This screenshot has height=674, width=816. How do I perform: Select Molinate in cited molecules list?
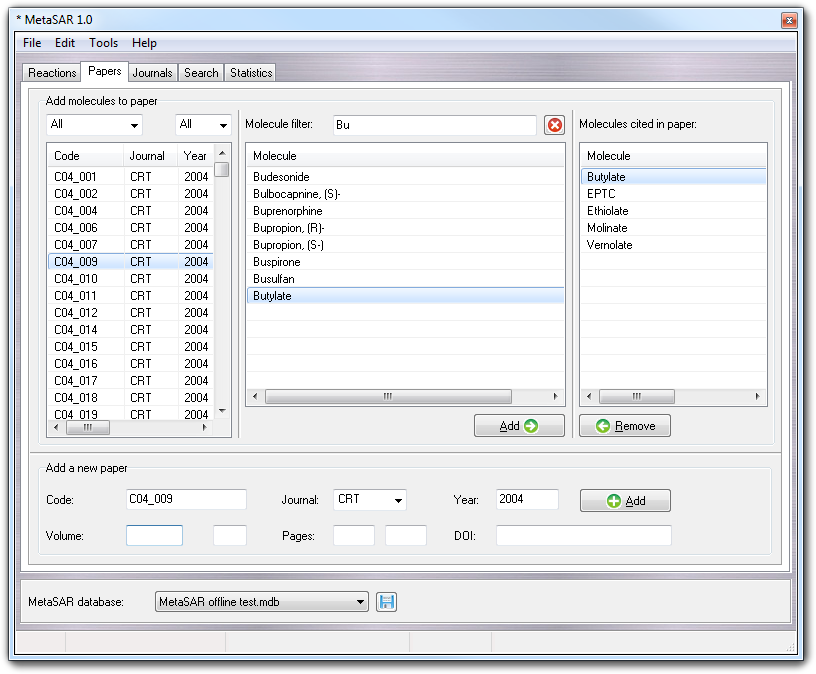[607, 228]
